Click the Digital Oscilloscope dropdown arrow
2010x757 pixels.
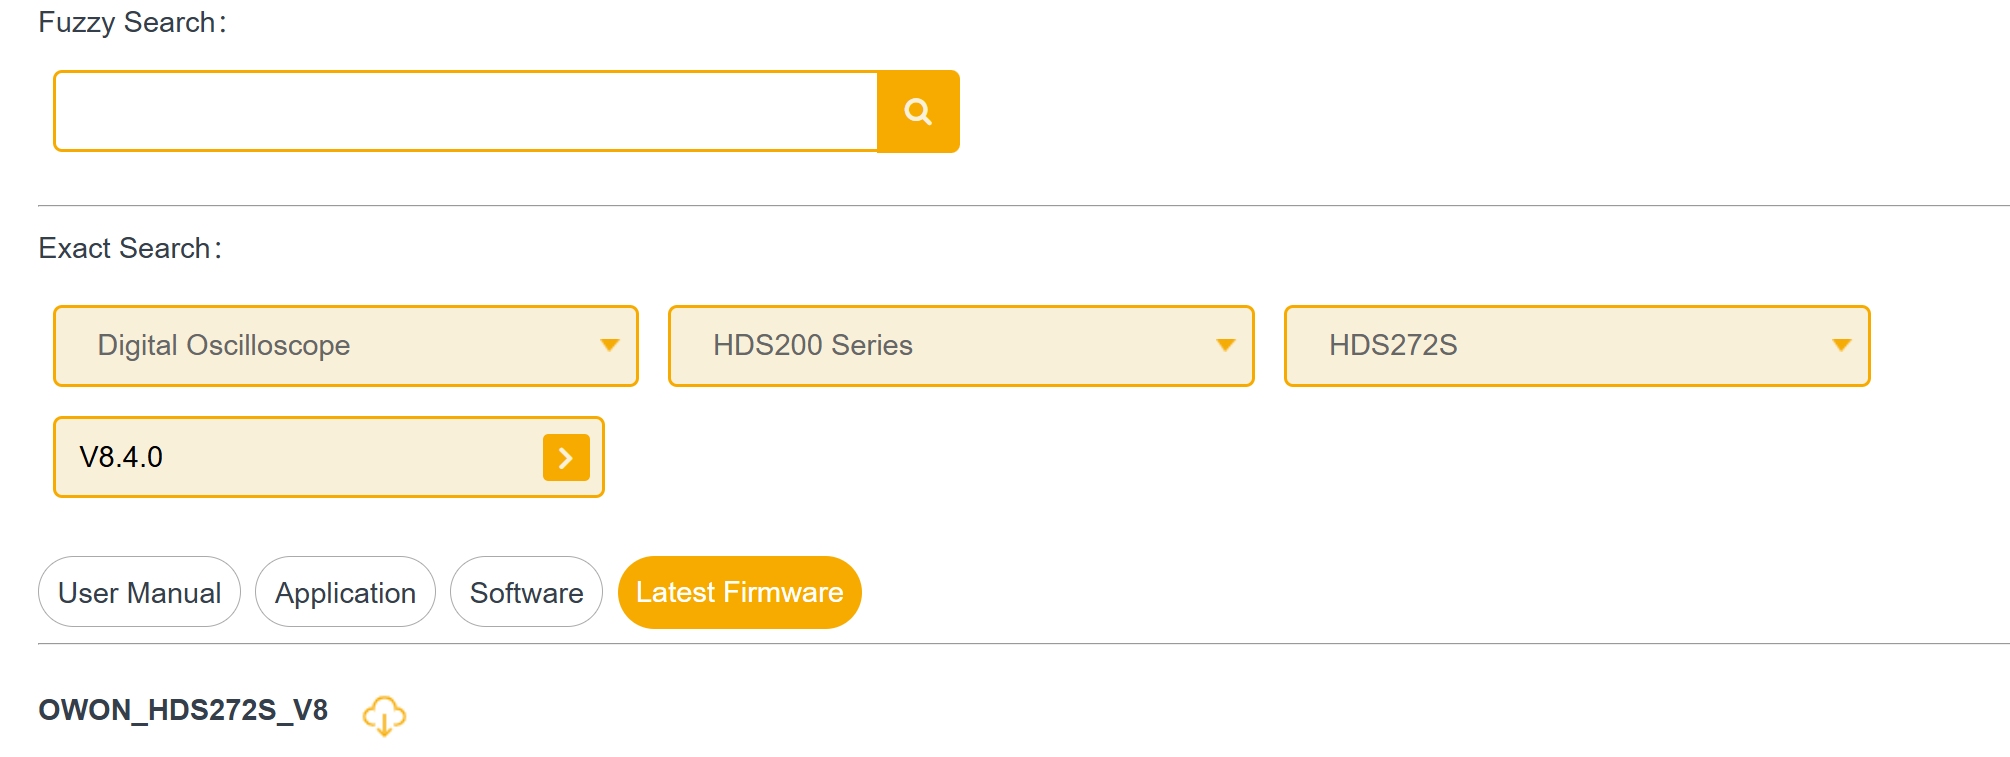pyautogui.click(x=609, y=345)
